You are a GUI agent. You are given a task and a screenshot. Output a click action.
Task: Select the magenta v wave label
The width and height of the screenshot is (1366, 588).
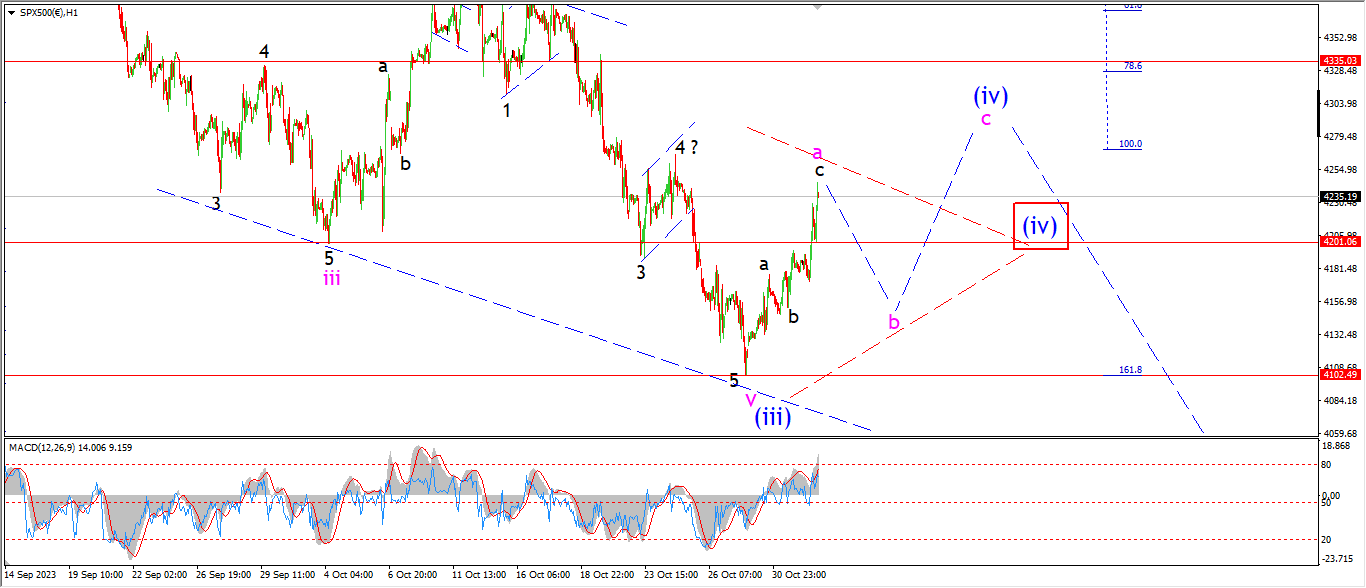pyautogui.click(x=751, y=398)
